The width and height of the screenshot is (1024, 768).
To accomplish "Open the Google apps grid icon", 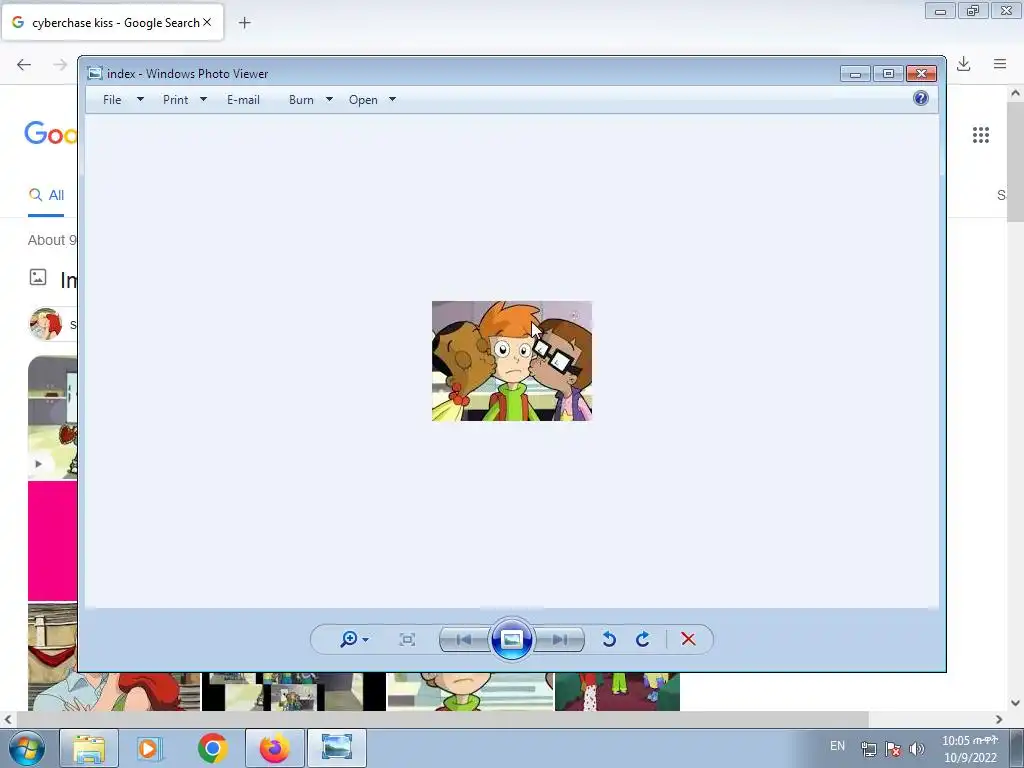I will [981, 135].
